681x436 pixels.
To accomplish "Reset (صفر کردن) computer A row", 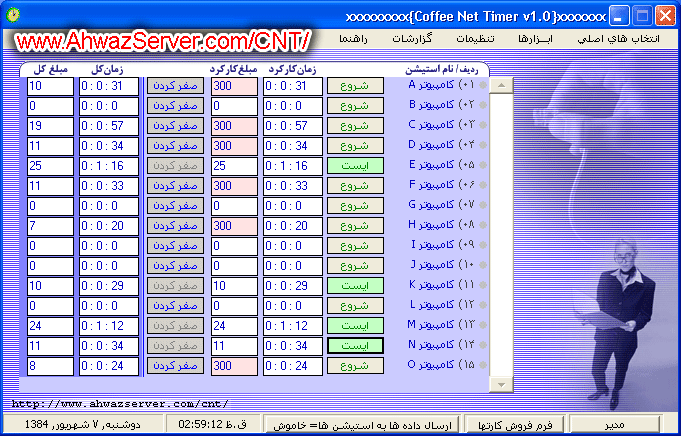I will point(175,86).
